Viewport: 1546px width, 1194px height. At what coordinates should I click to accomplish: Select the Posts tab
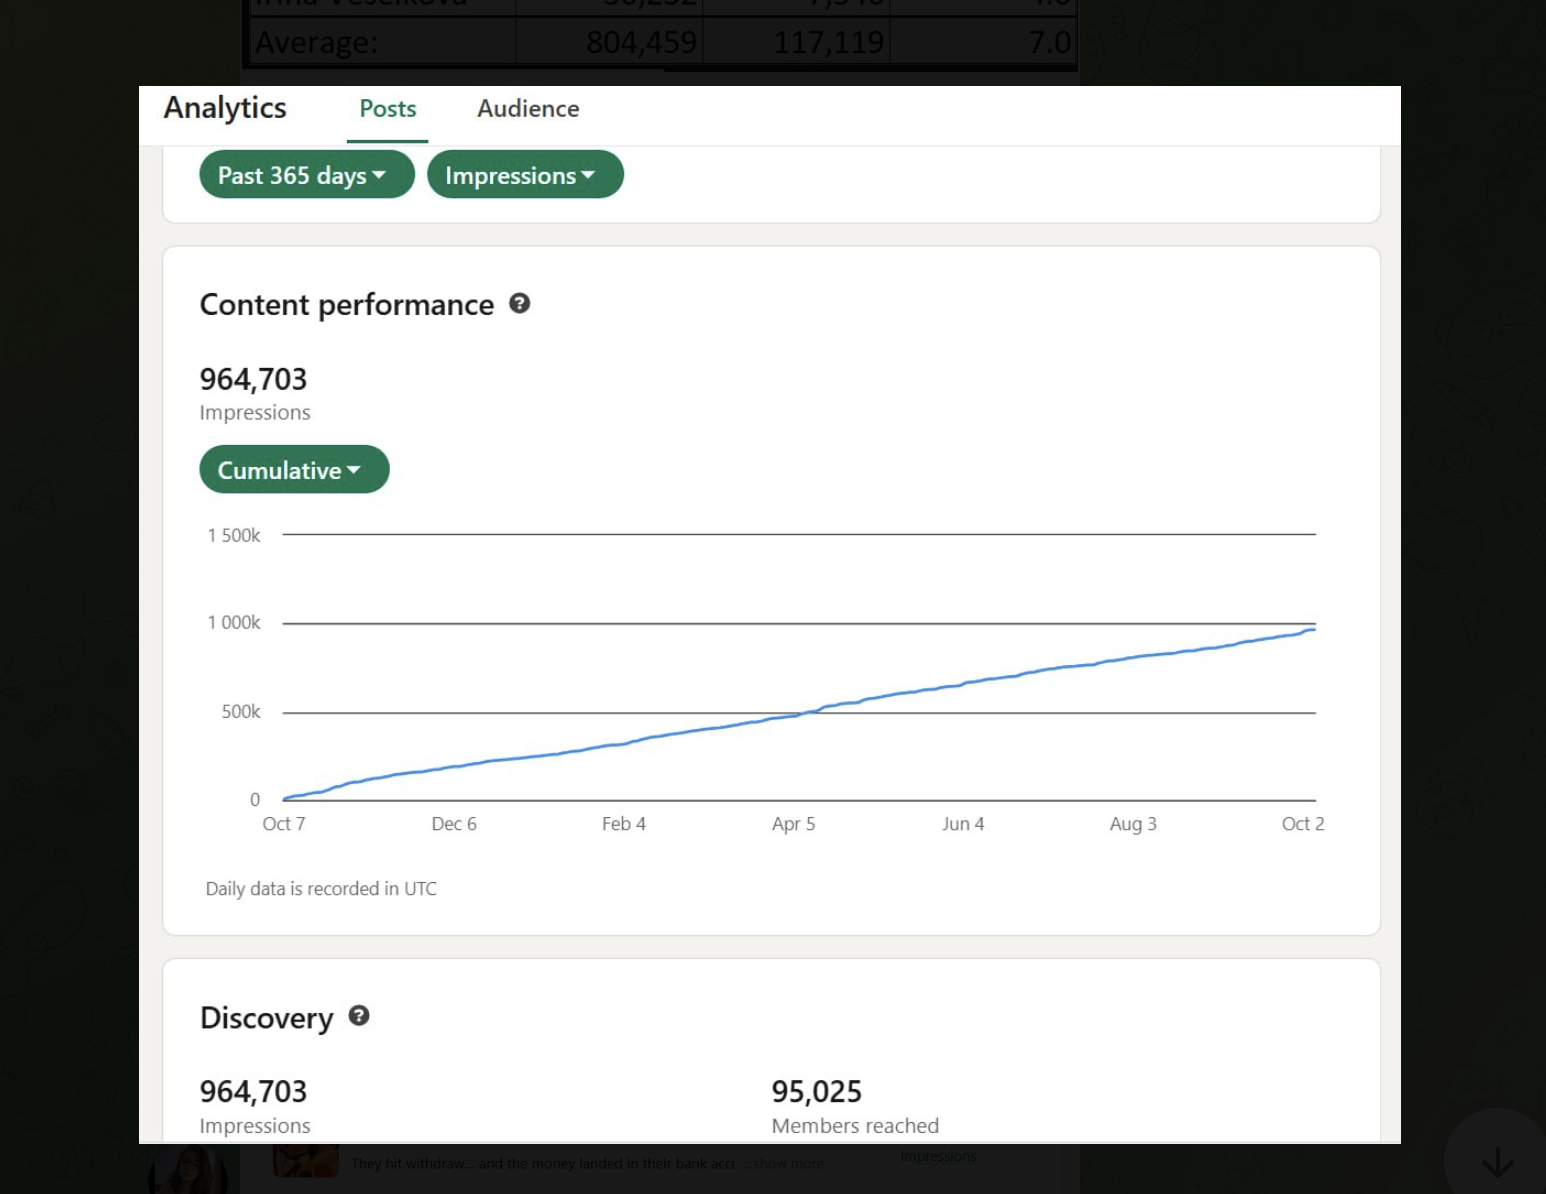(387, 109)
